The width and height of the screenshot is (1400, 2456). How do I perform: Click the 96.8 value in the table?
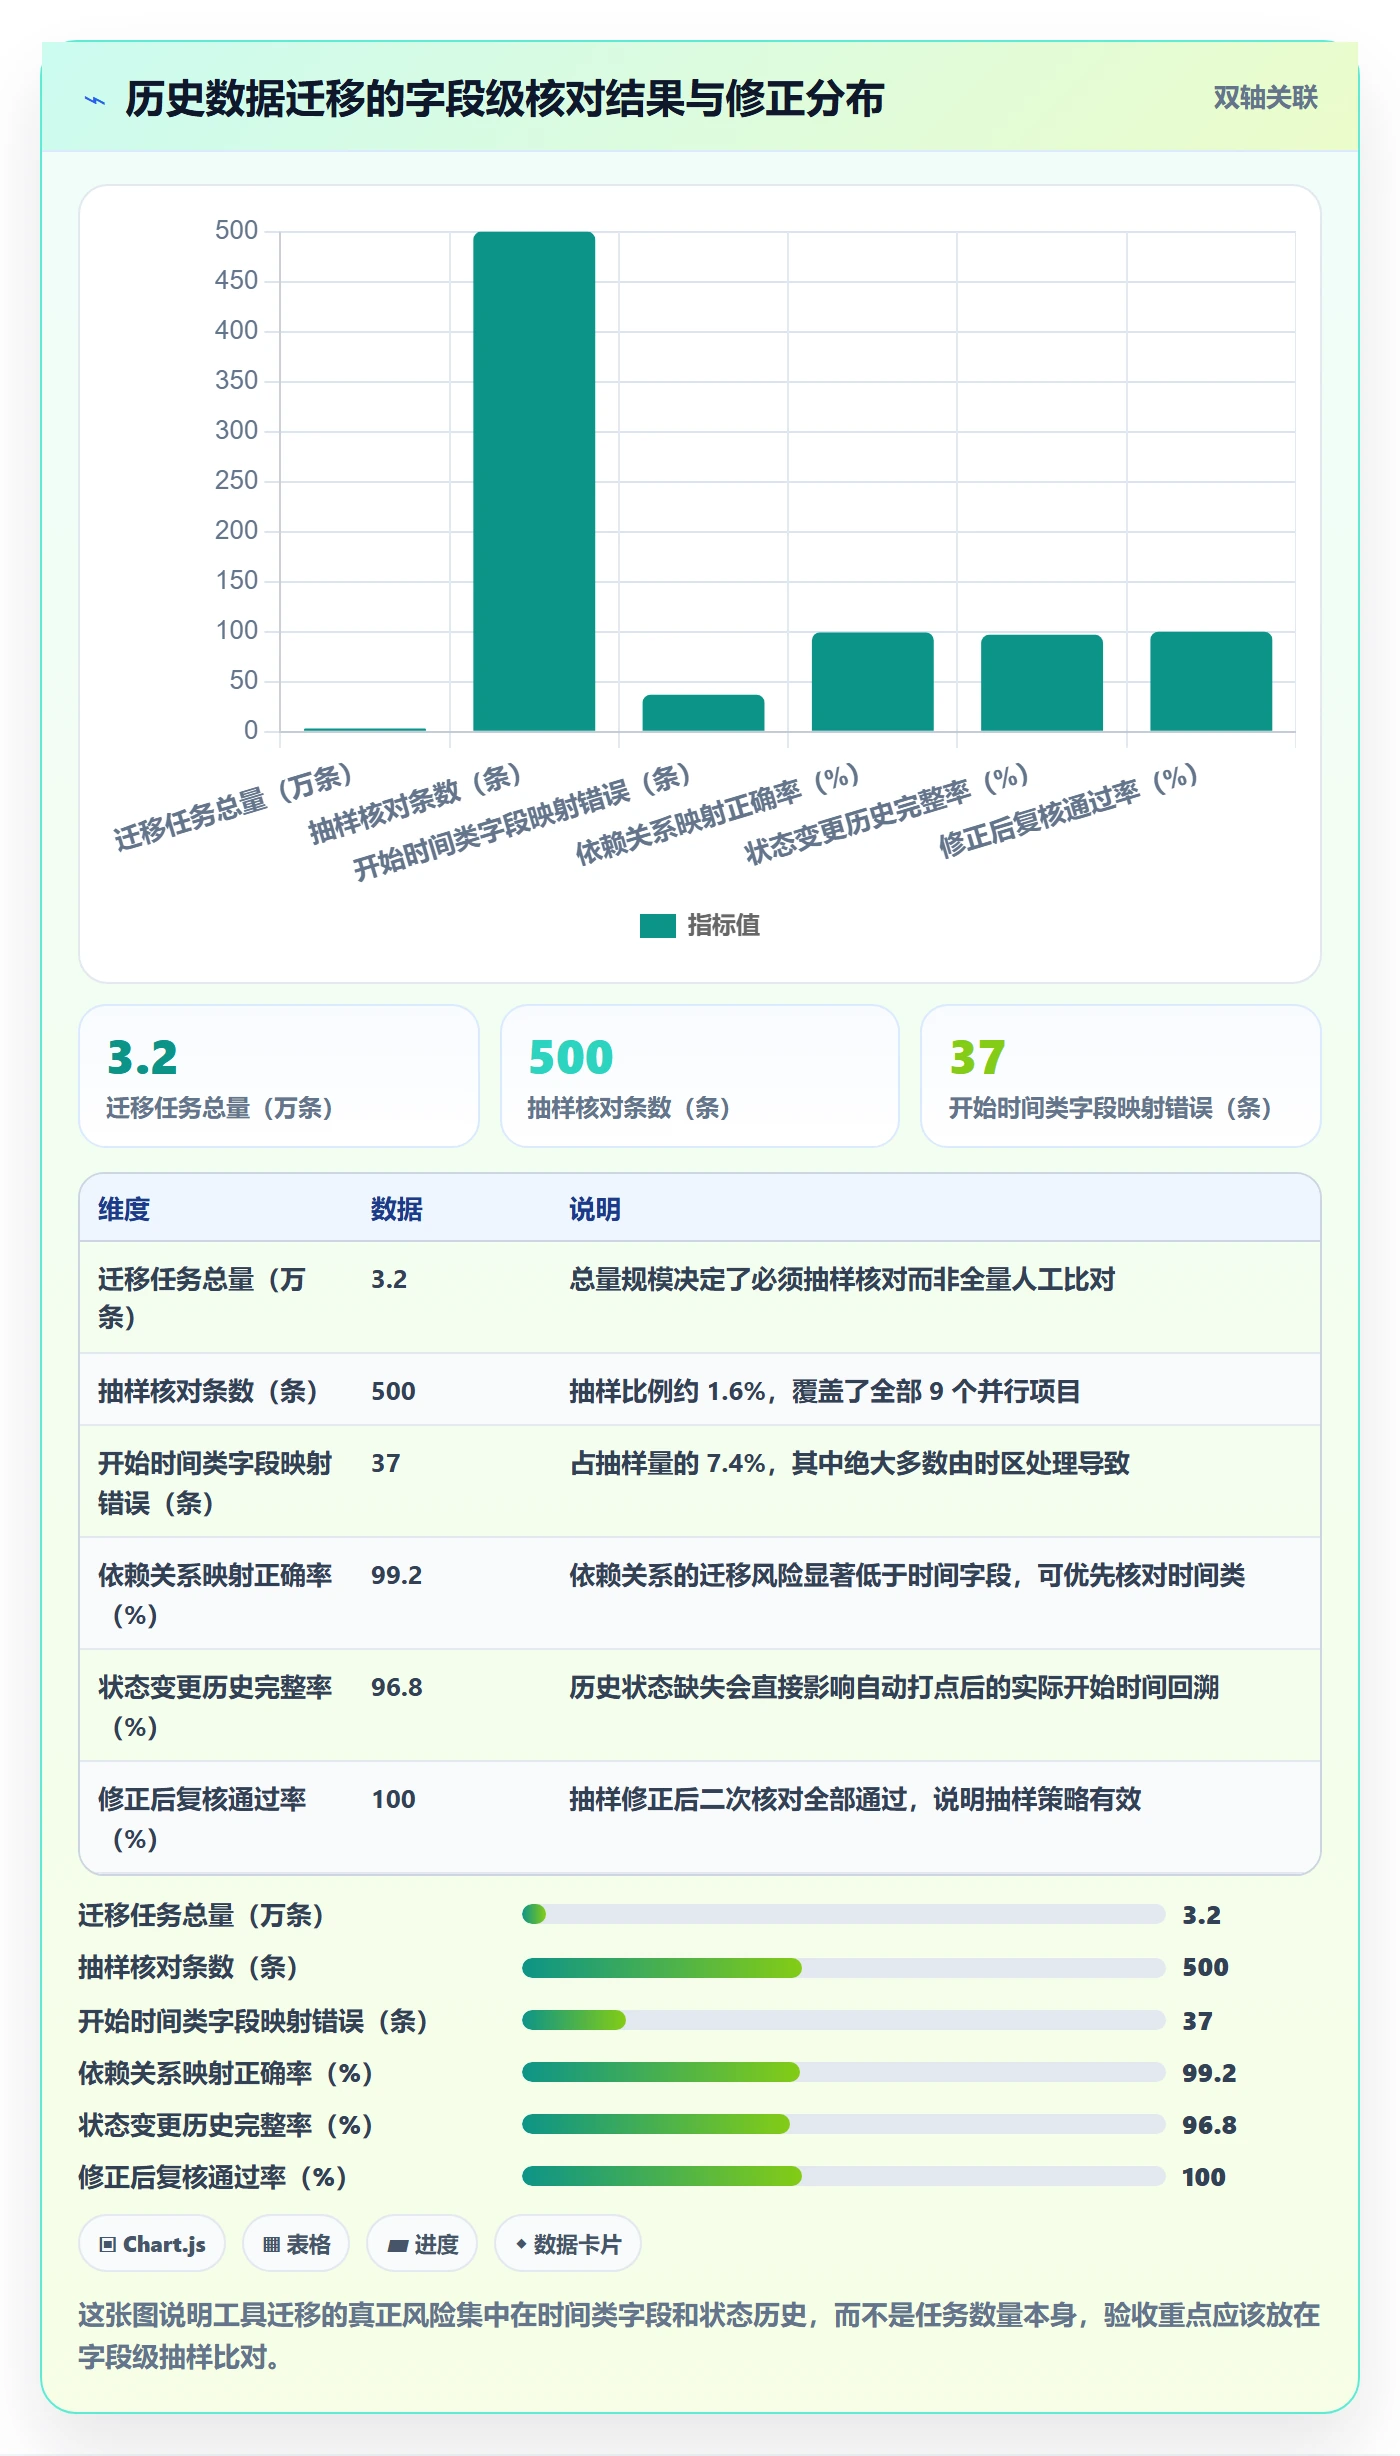[x=397, y=1687]
